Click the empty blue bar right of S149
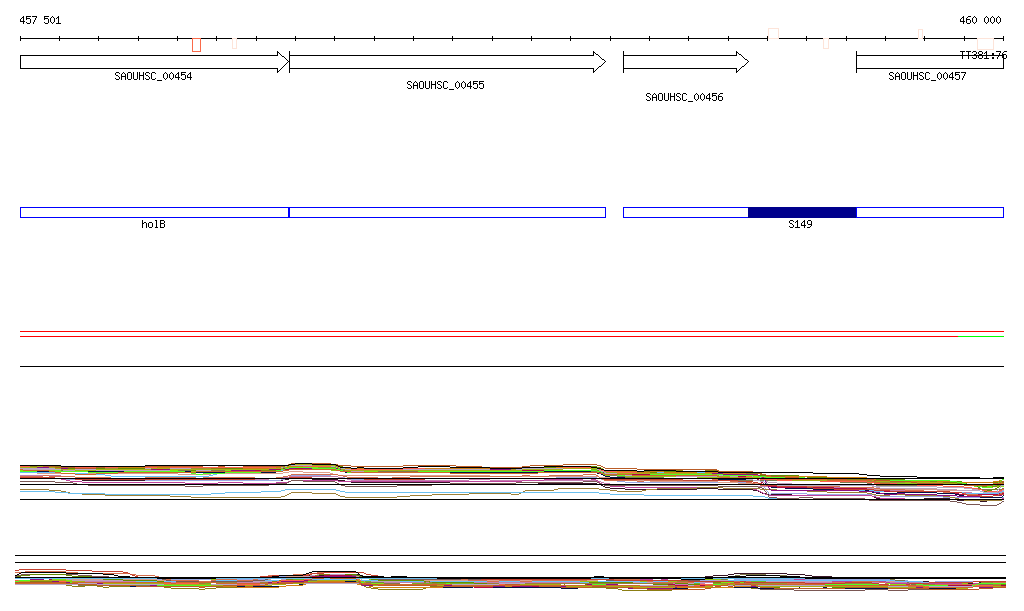Viewport: 1024px width, 611px height. (930, 212)
